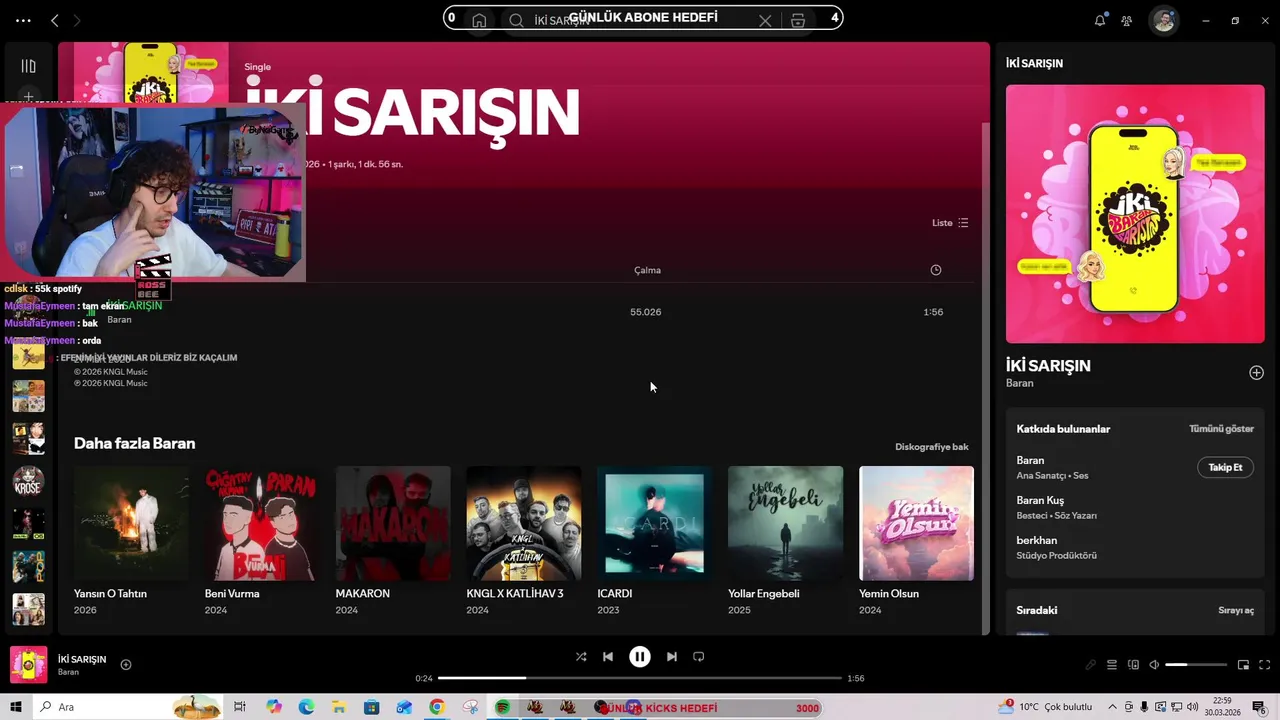Seek on the song progress bar
Screen dimensions: 1280x720
[x=640, y=678]
